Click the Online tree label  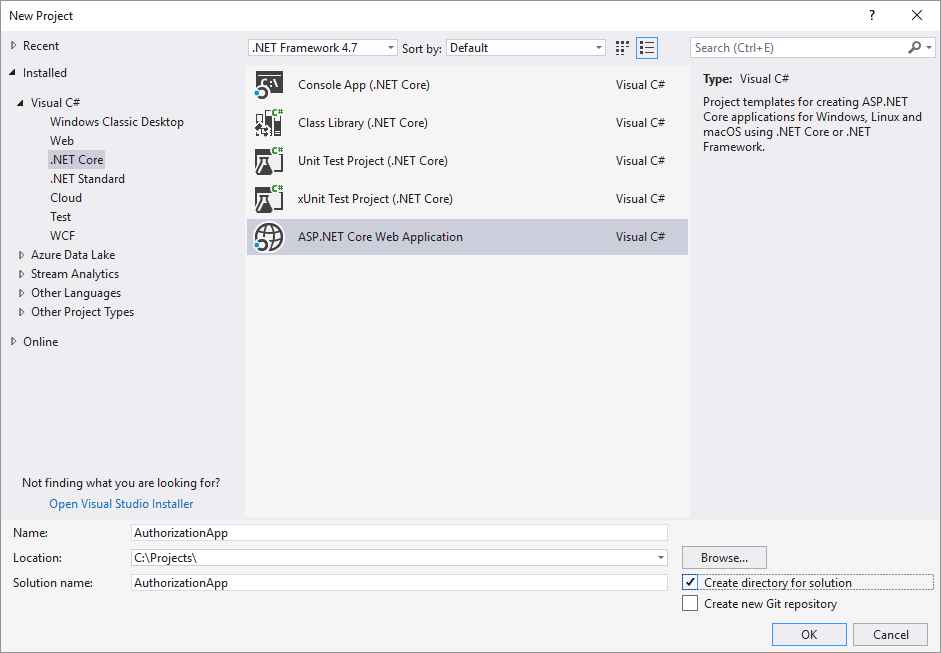point(41,342)
